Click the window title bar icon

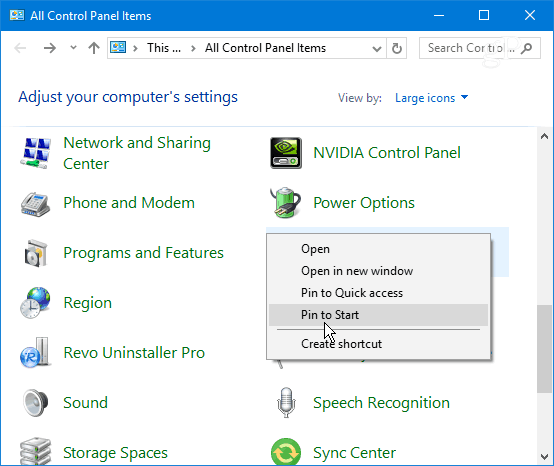pyautogui.click(x=17, y=15)
